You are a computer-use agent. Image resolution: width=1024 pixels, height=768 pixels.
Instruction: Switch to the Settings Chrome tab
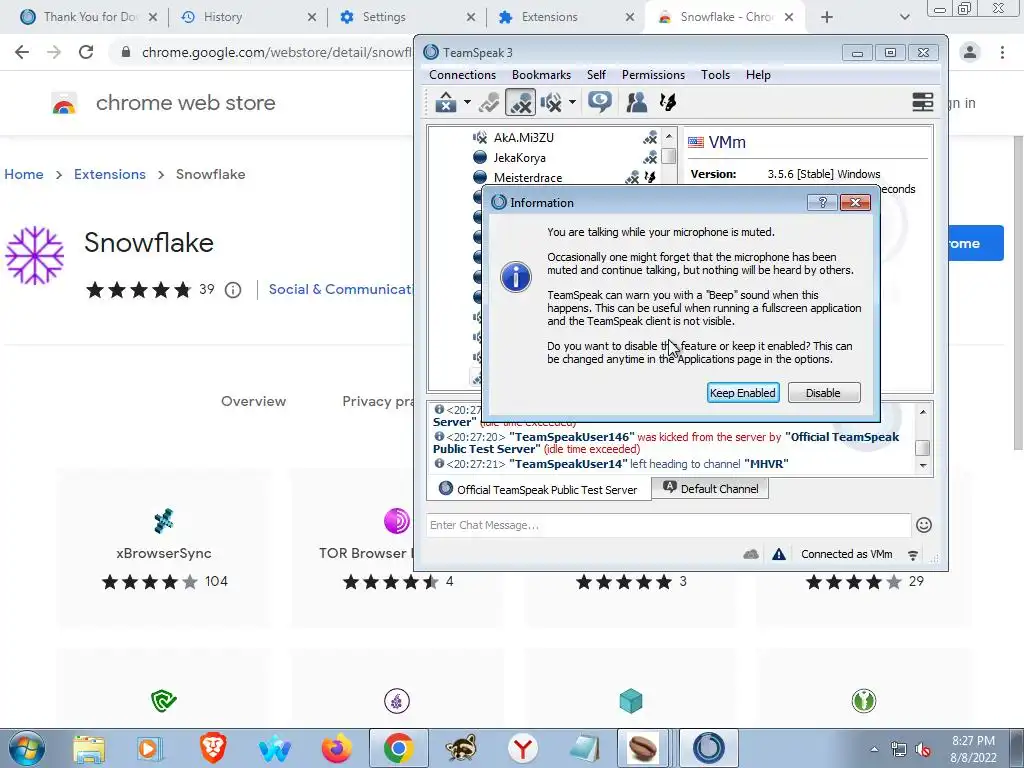[x=408, y=17]
